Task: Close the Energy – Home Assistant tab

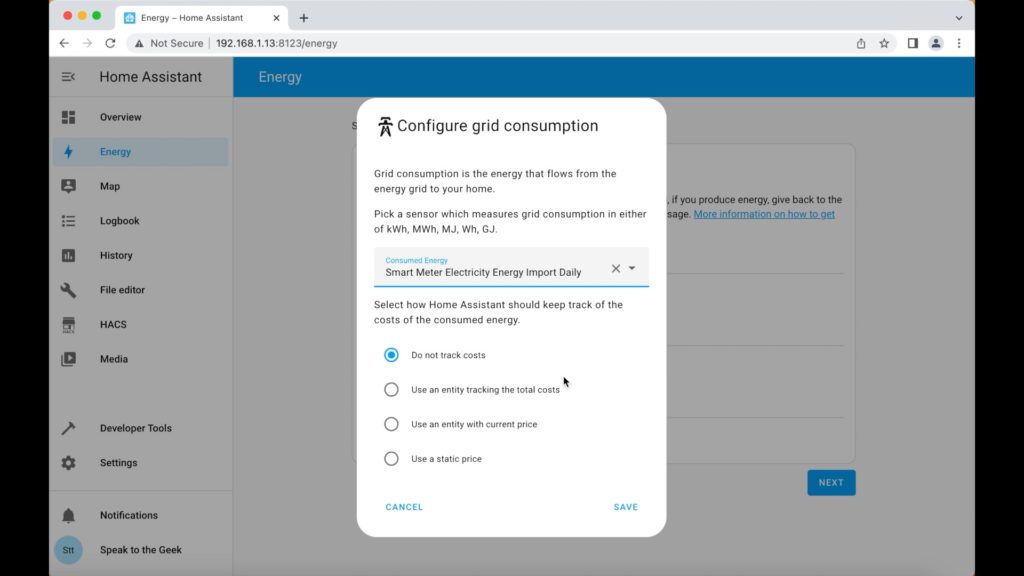Action: pos(276,18)
